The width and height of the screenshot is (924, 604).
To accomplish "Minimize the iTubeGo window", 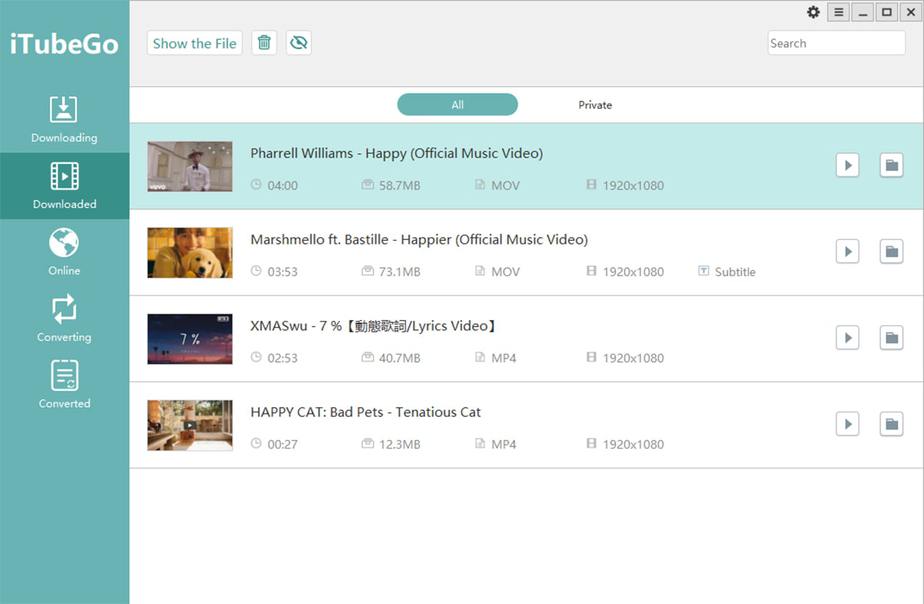I will [x=863, y=12].
